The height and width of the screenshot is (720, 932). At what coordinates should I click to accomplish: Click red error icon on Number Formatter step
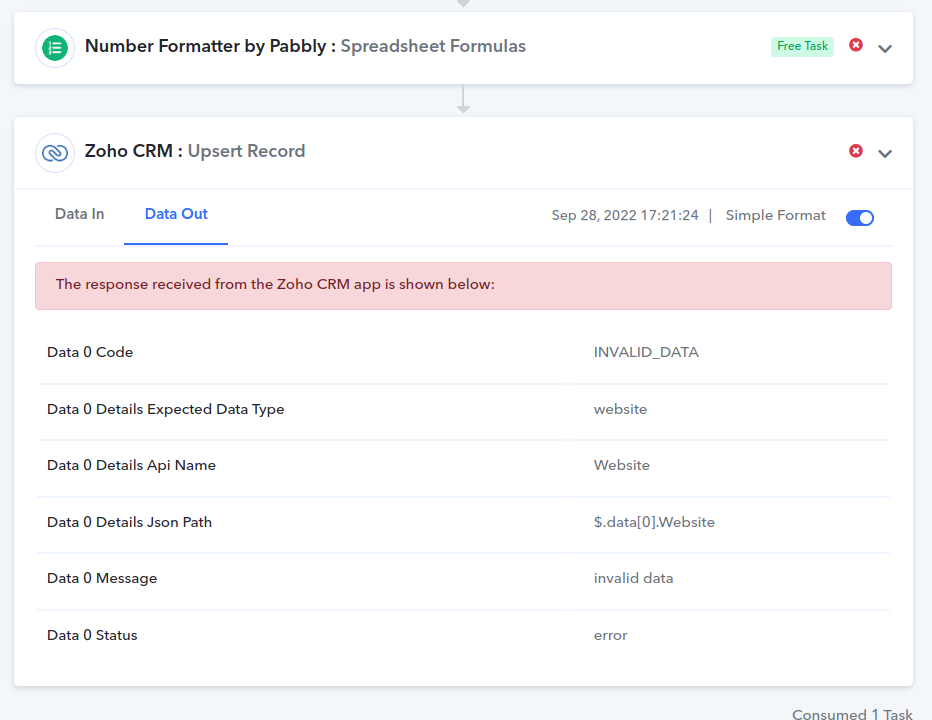pos(855,45)
